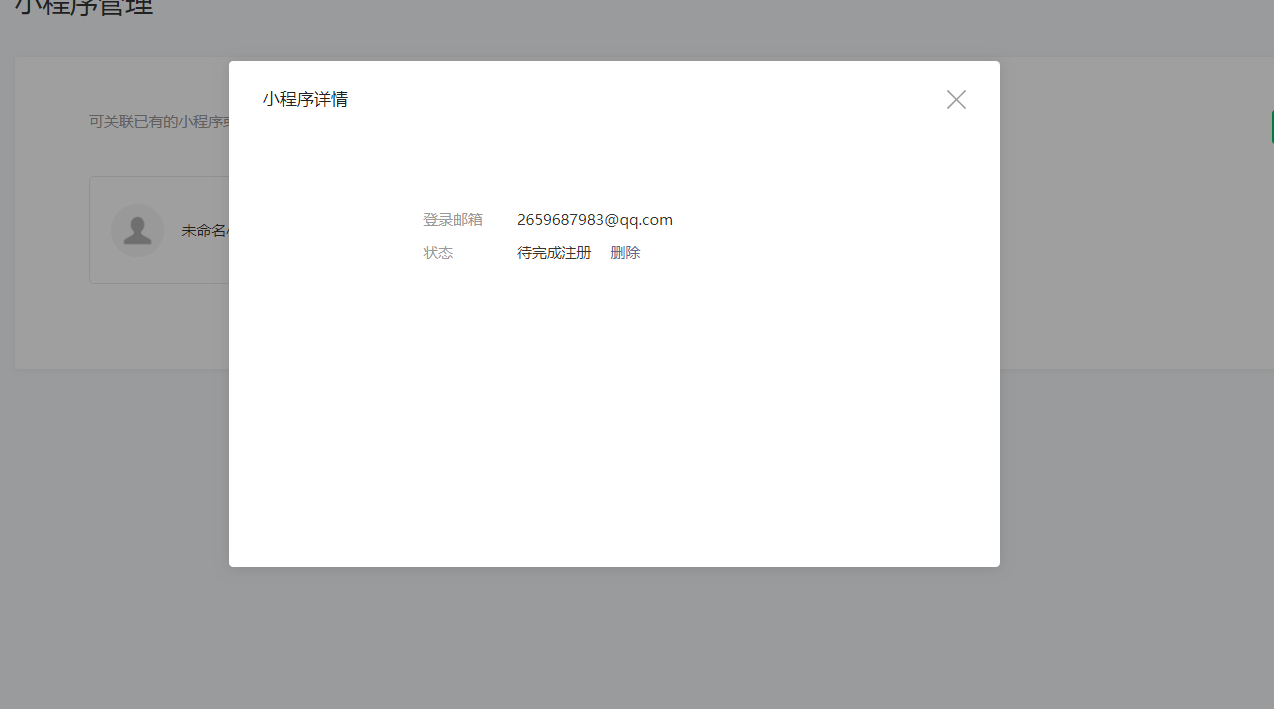
Task: Close the 小程序详情 dialog
Action: (956, 99)
